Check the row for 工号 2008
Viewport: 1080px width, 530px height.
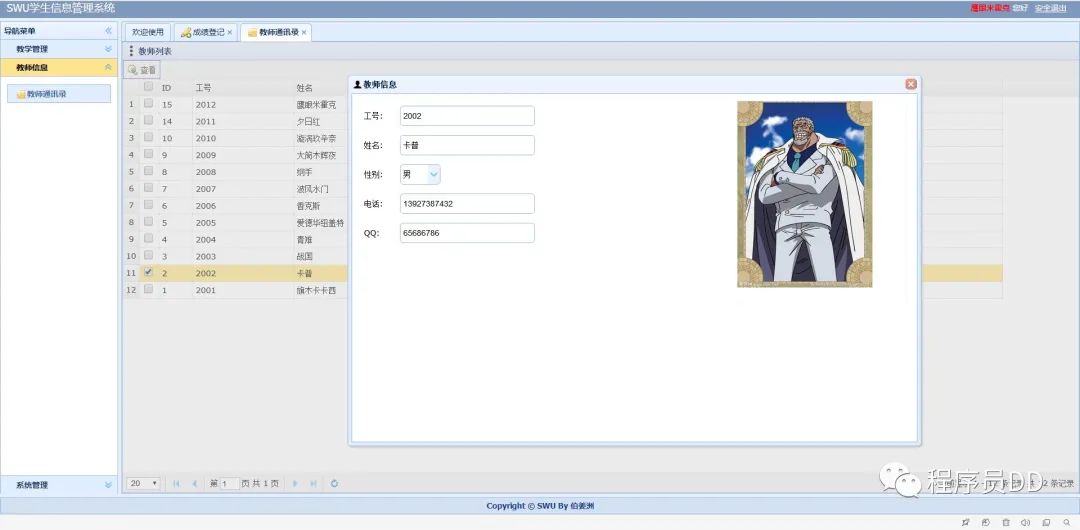click(x=148, y=171)
